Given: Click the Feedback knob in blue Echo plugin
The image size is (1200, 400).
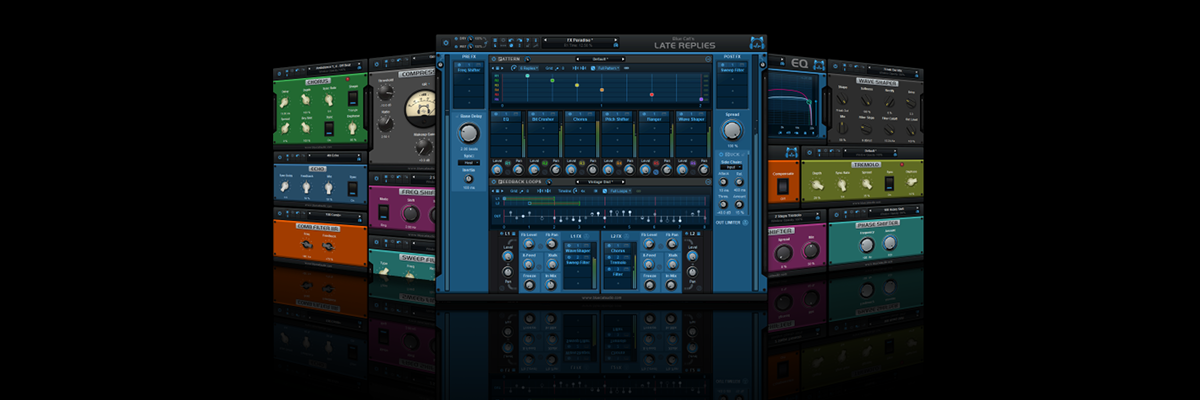Looking at the screenshot, I should coord(307,186).
